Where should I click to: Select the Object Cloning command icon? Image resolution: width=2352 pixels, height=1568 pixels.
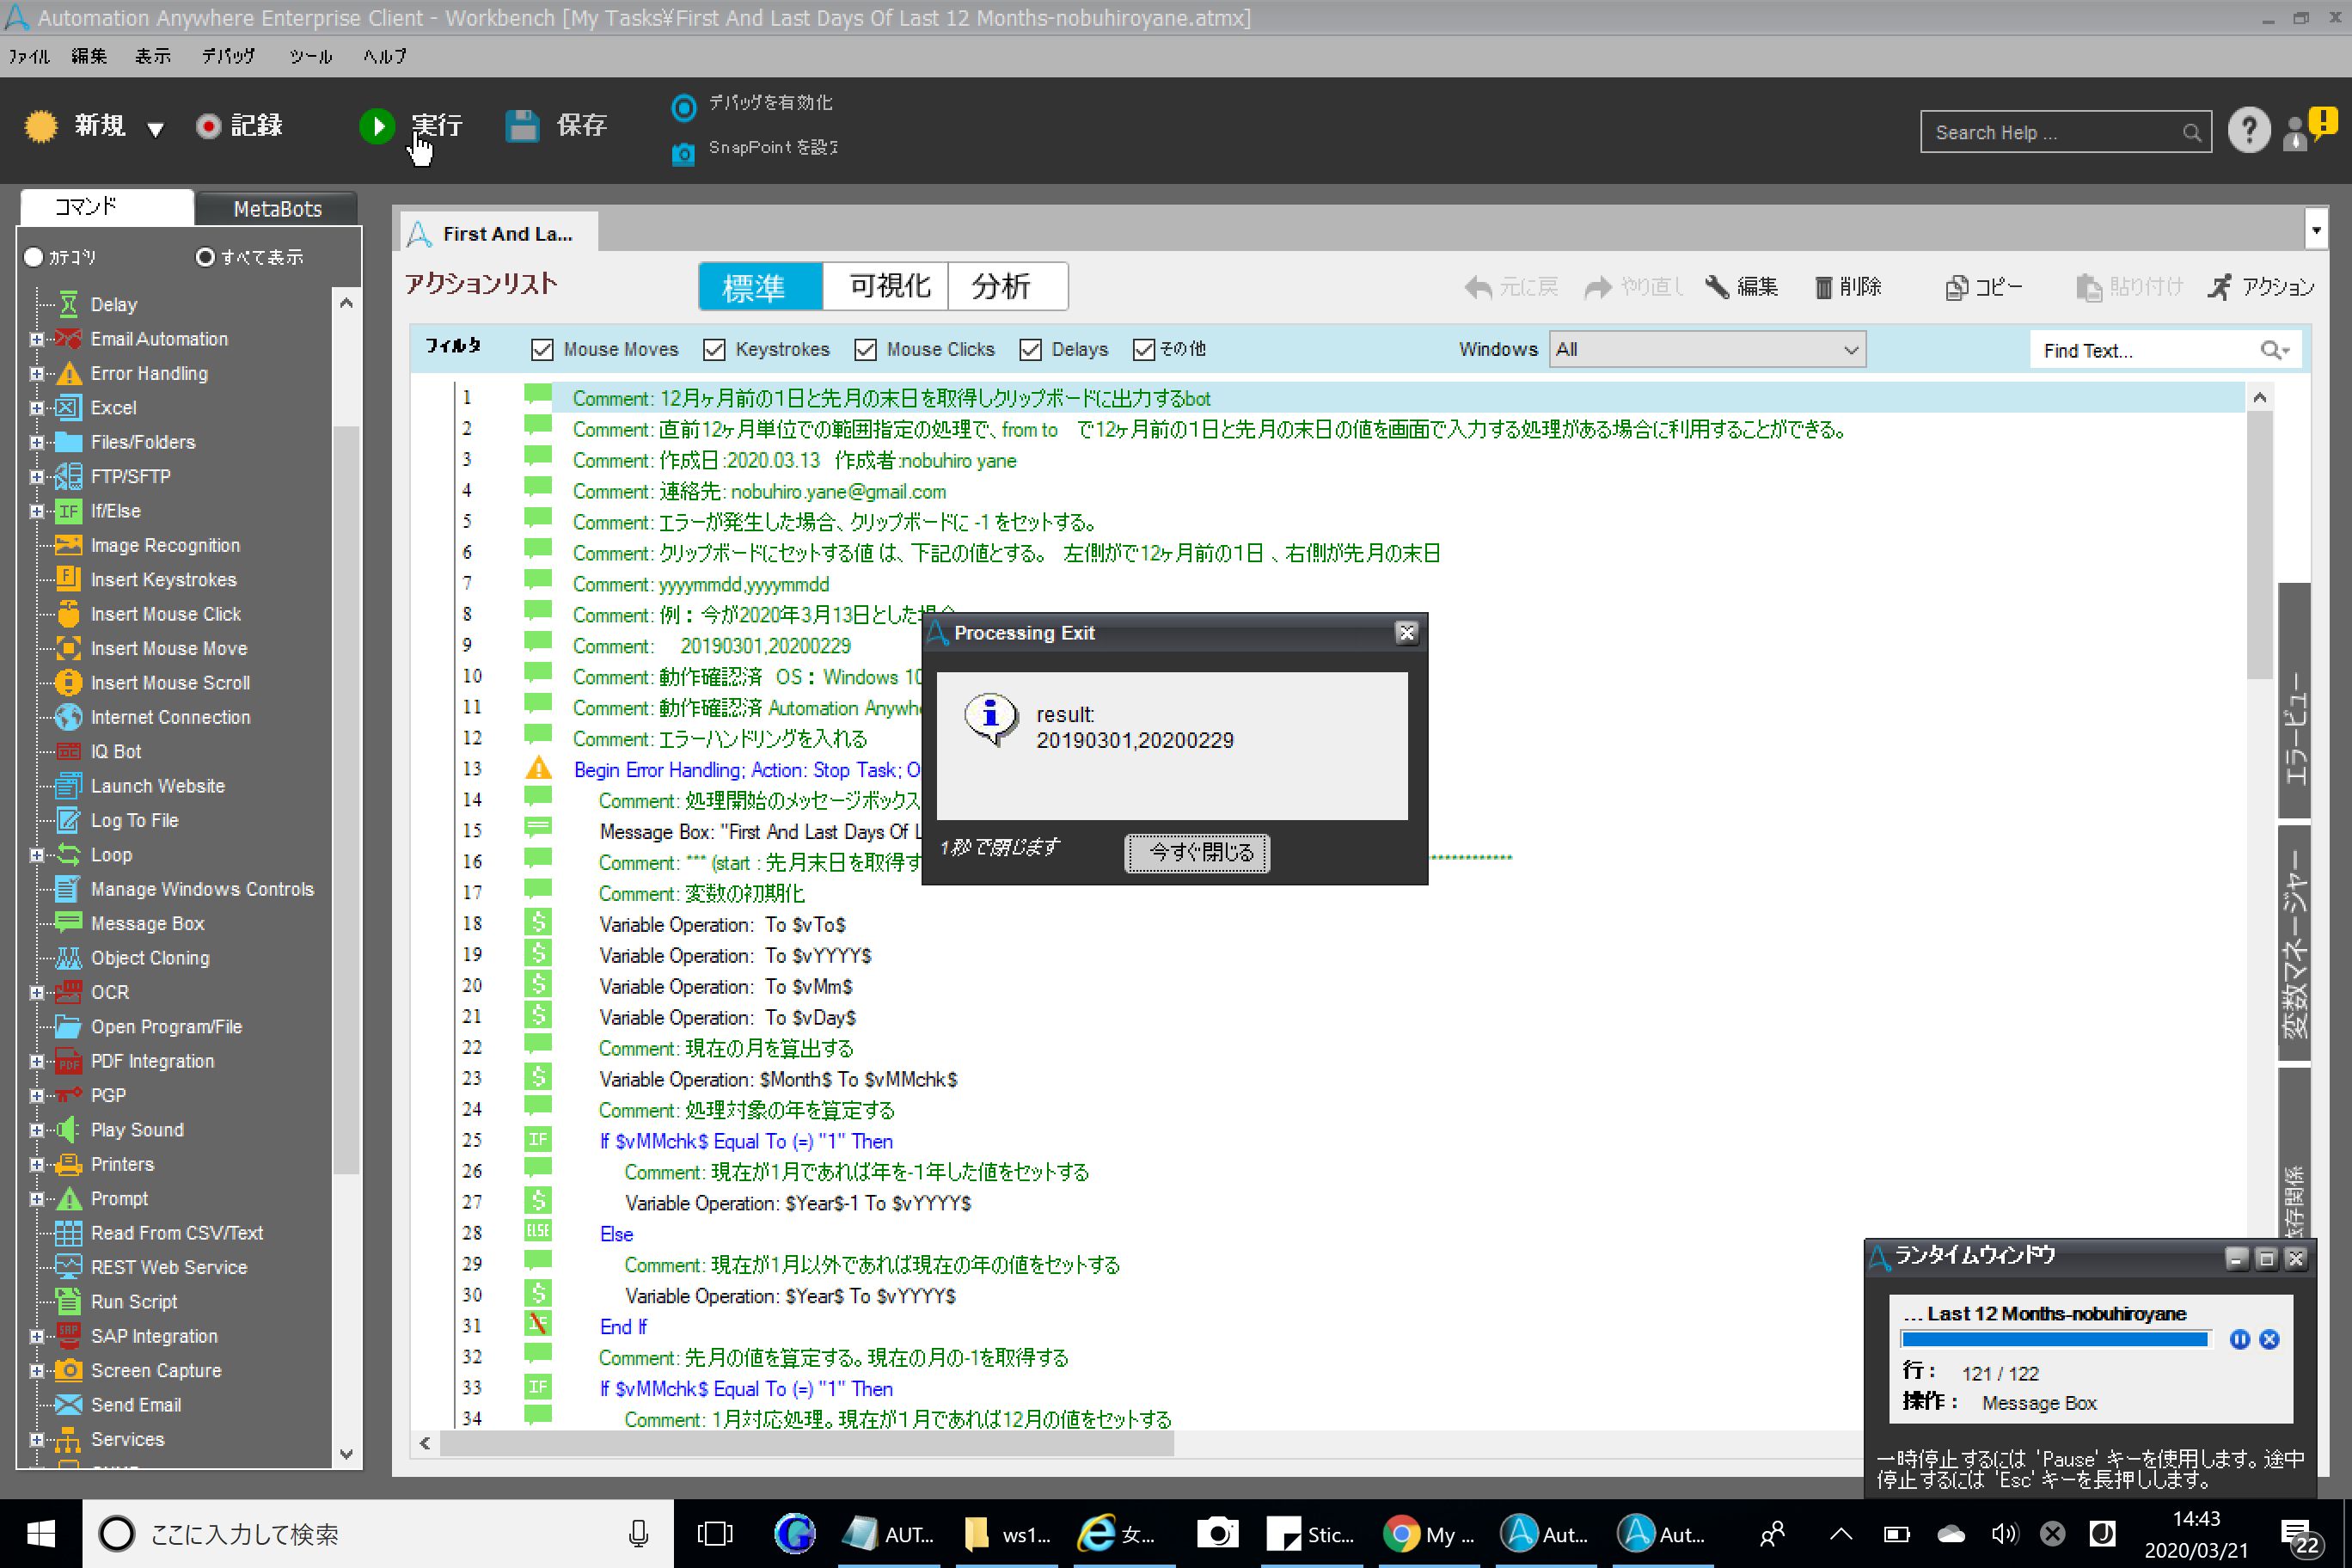coord(68,958)
